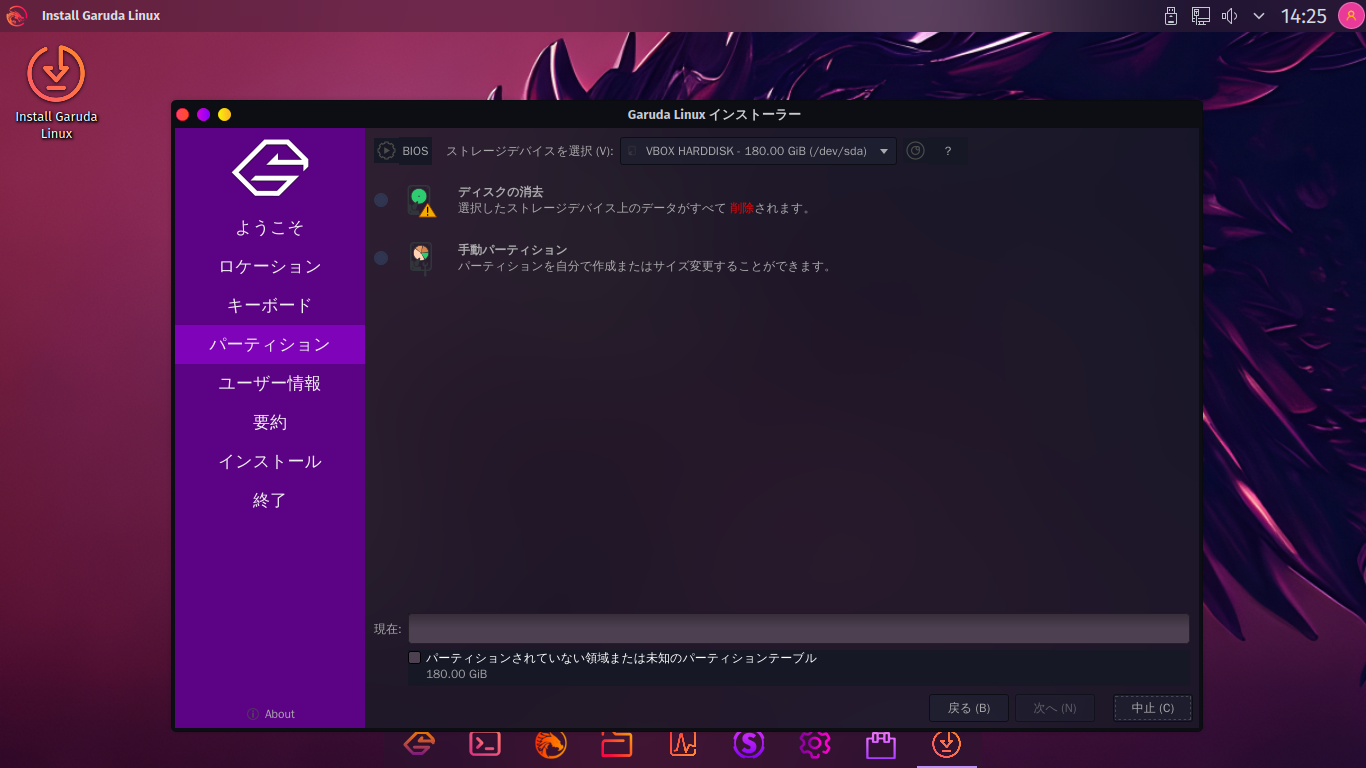
Task: Open the terminal icon in dock
Action: click(x=485, y=743)
